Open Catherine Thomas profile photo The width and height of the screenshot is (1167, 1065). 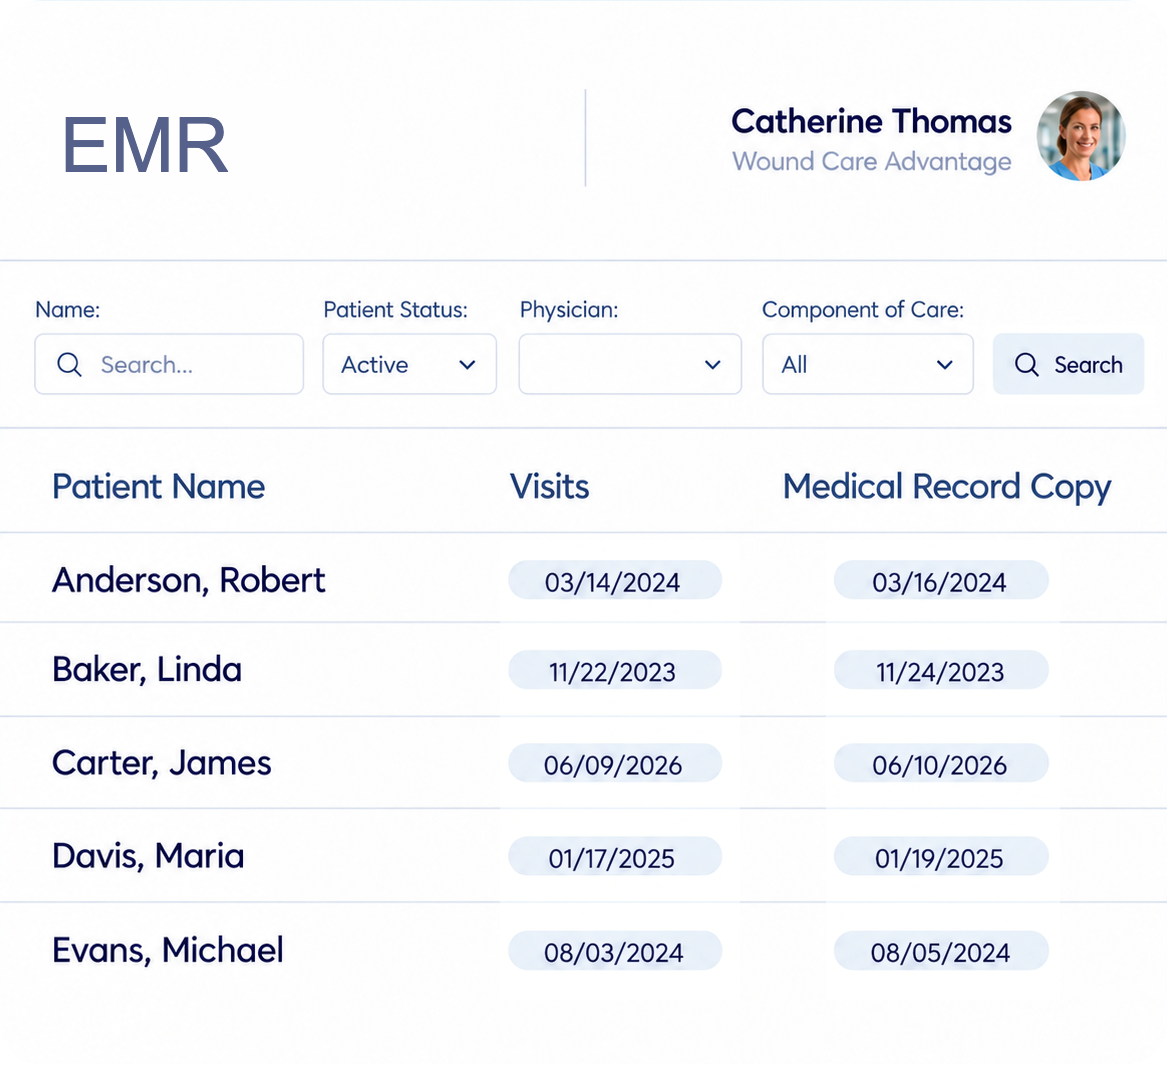(x=1081, y=136)
